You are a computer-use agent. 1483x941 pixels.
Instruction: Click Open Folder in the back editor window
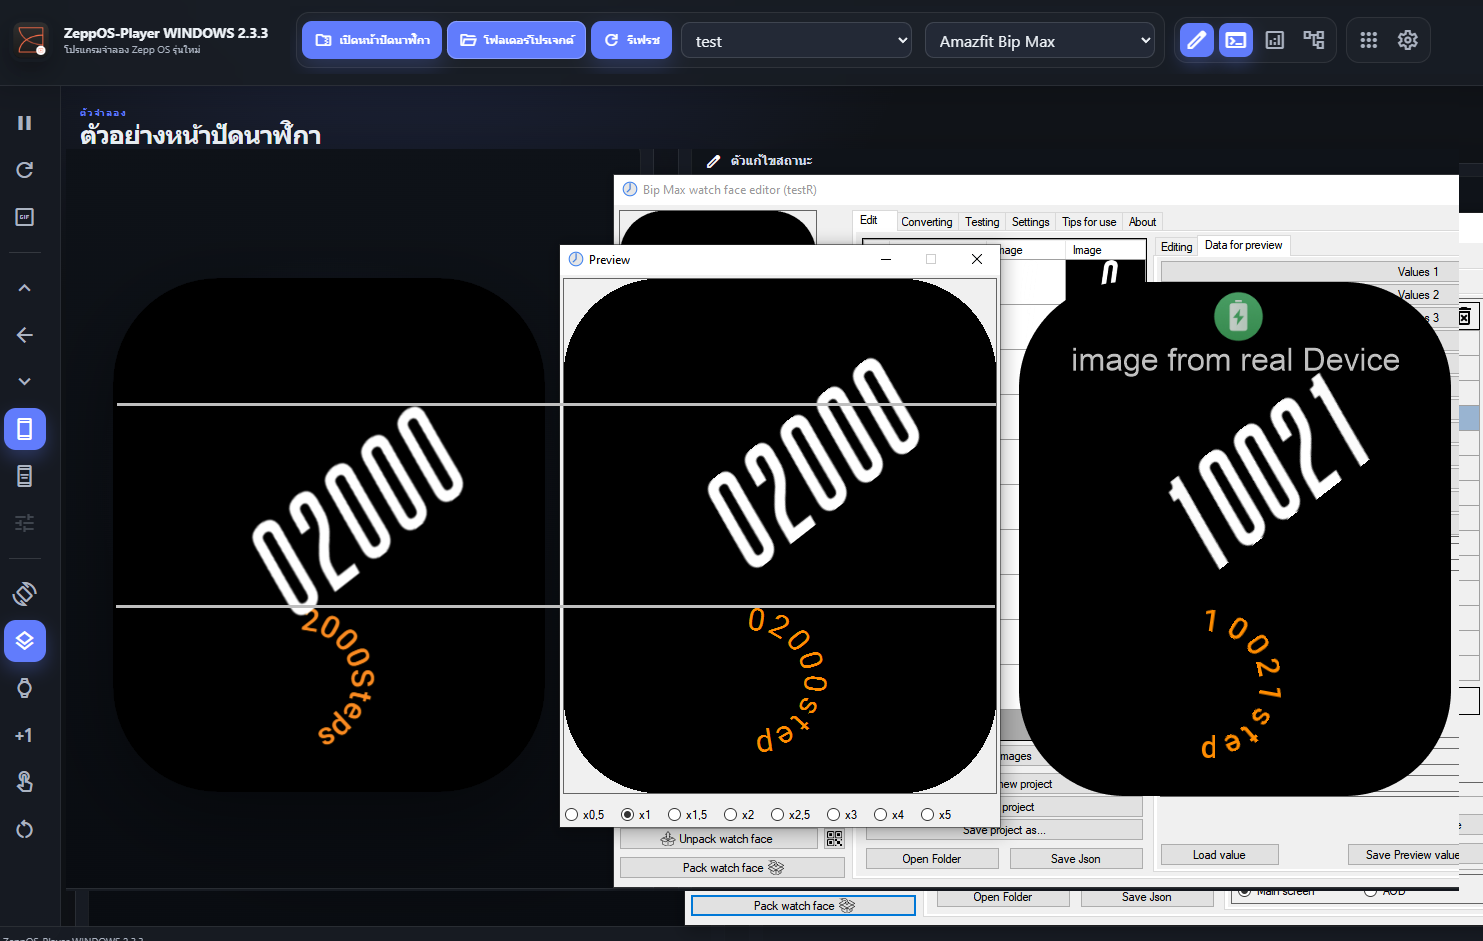click(1003, 897)
